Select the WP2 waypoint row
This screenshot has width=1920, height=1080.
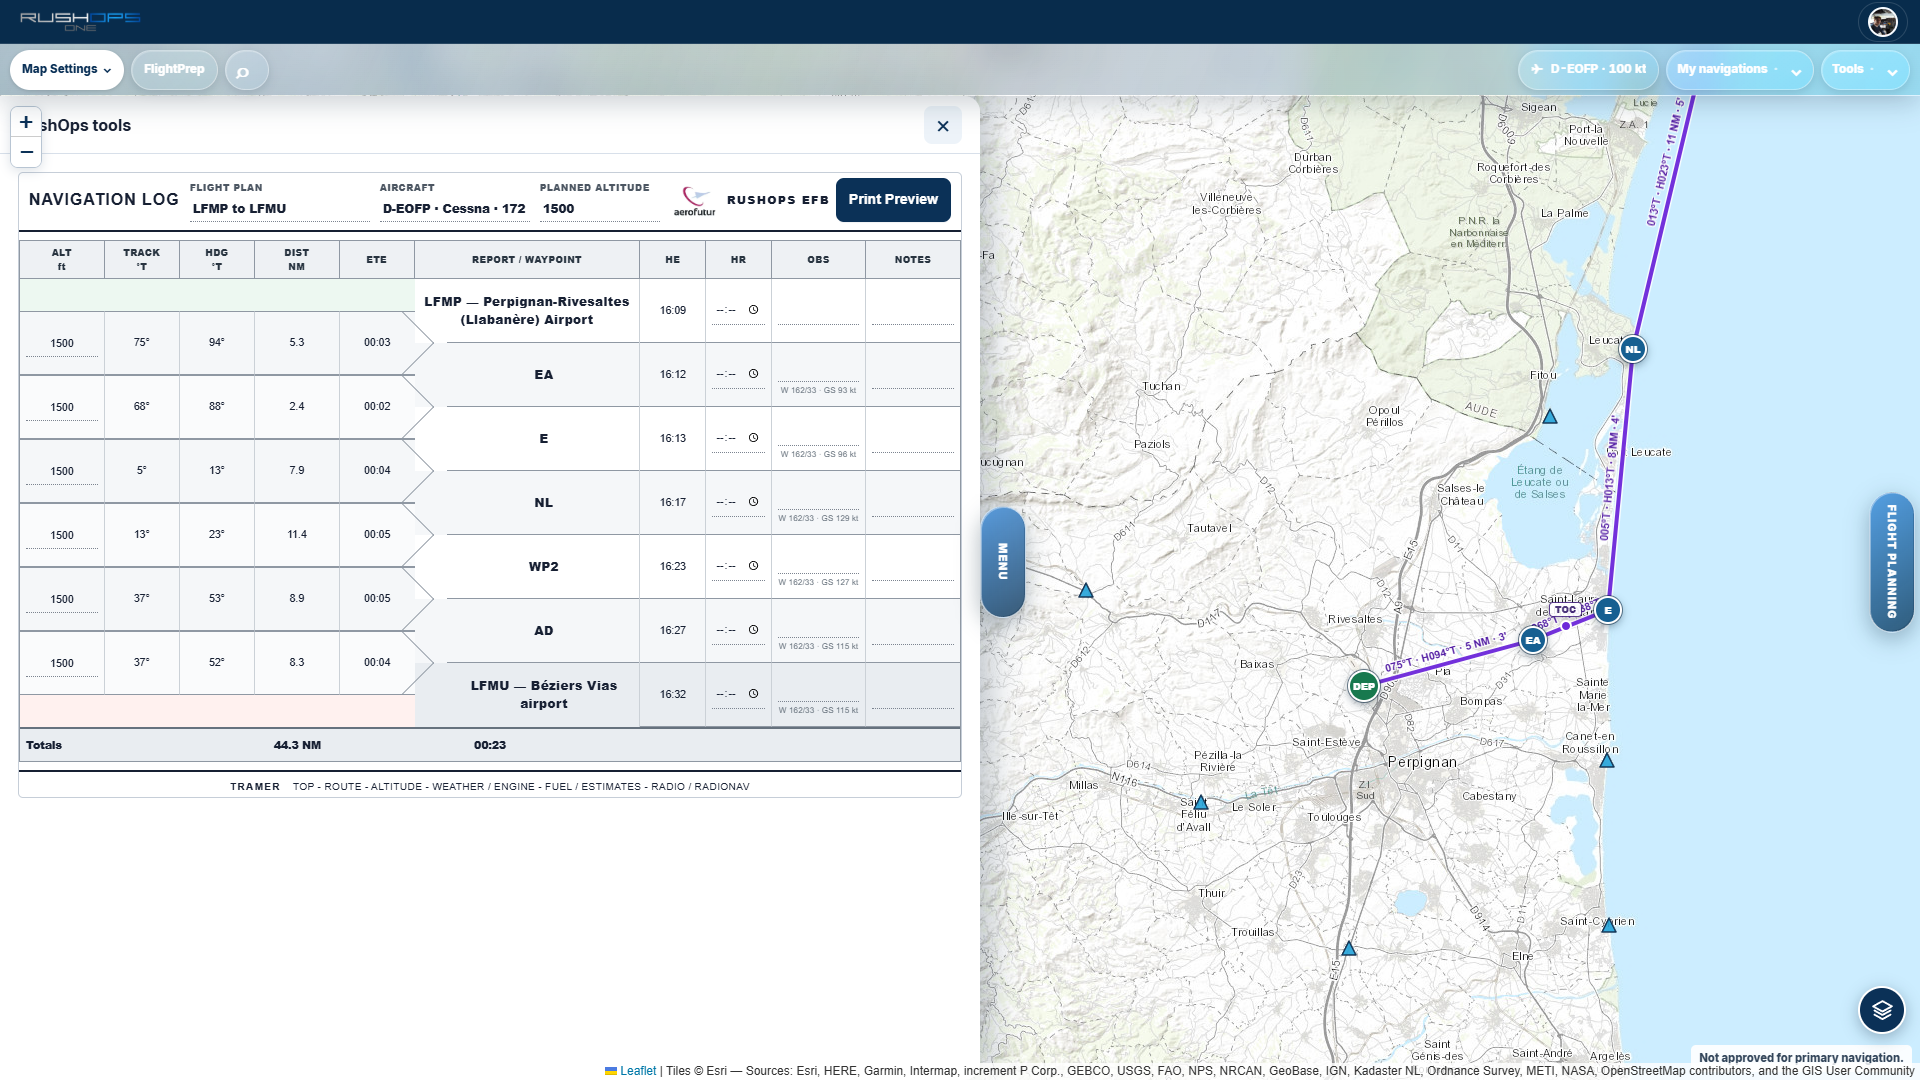(543, 567)
